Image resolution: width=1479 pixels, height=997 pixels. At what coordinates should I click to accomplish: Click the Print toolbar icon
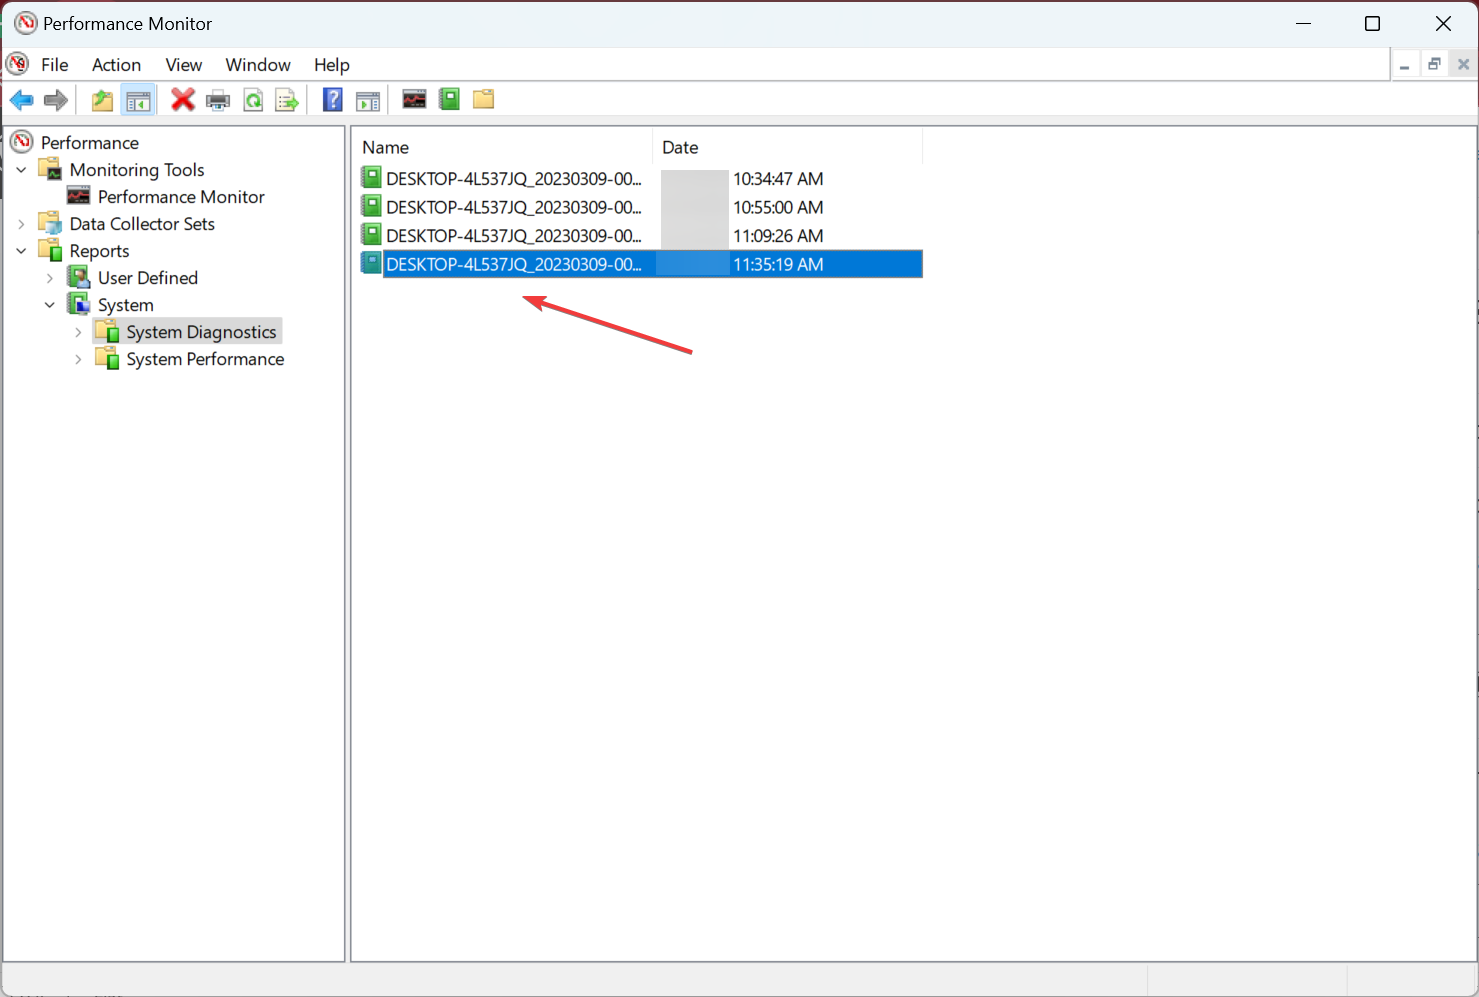[218, 100]
